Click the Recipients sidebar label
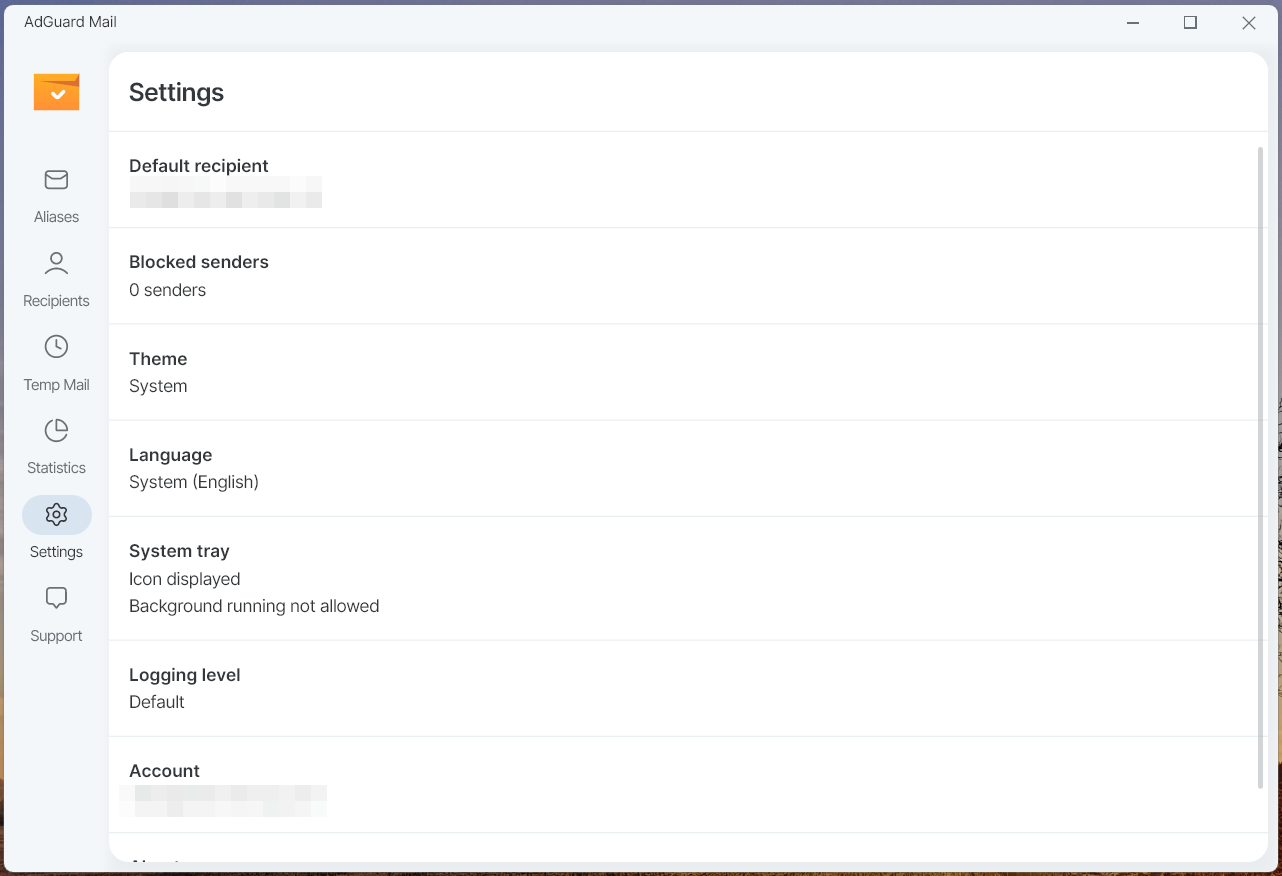 (56, 301)
